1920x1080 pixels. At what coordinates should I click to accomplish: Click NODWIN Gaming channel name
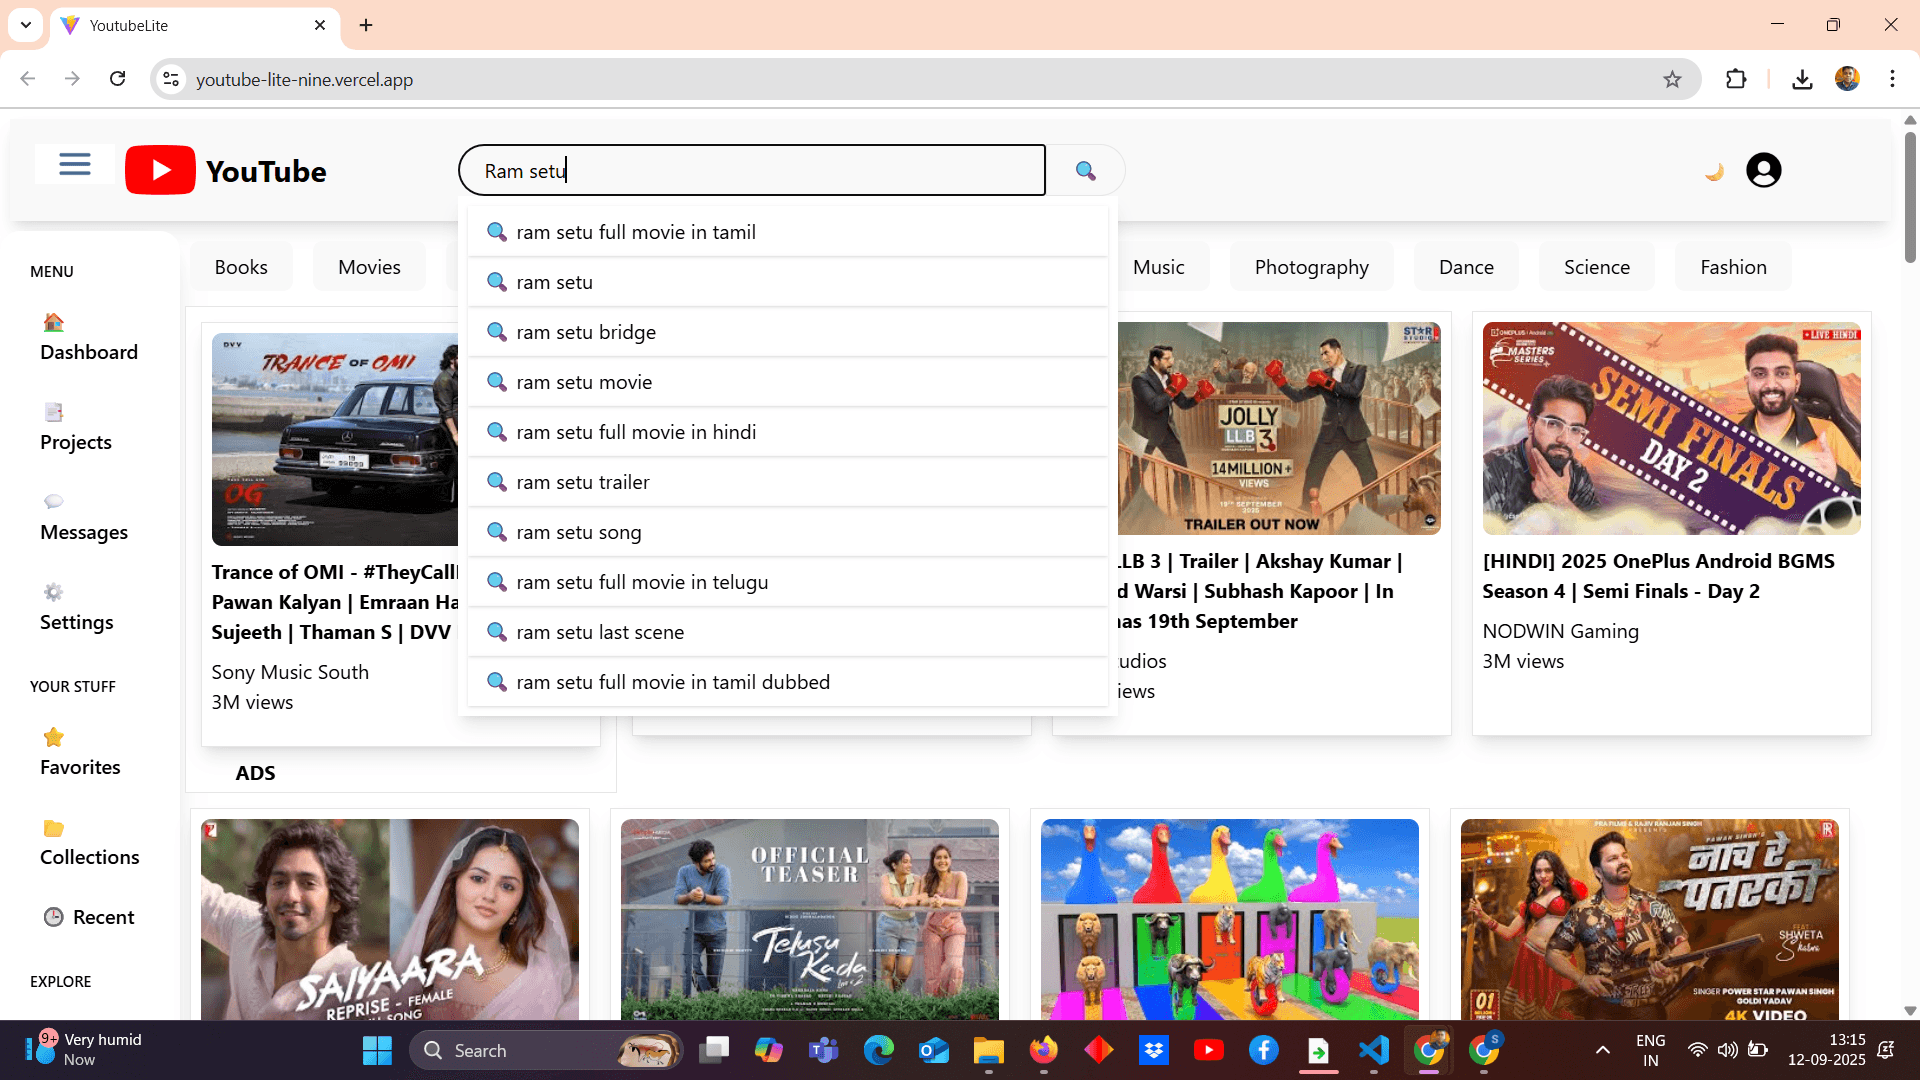click(x=1561, y=631)
